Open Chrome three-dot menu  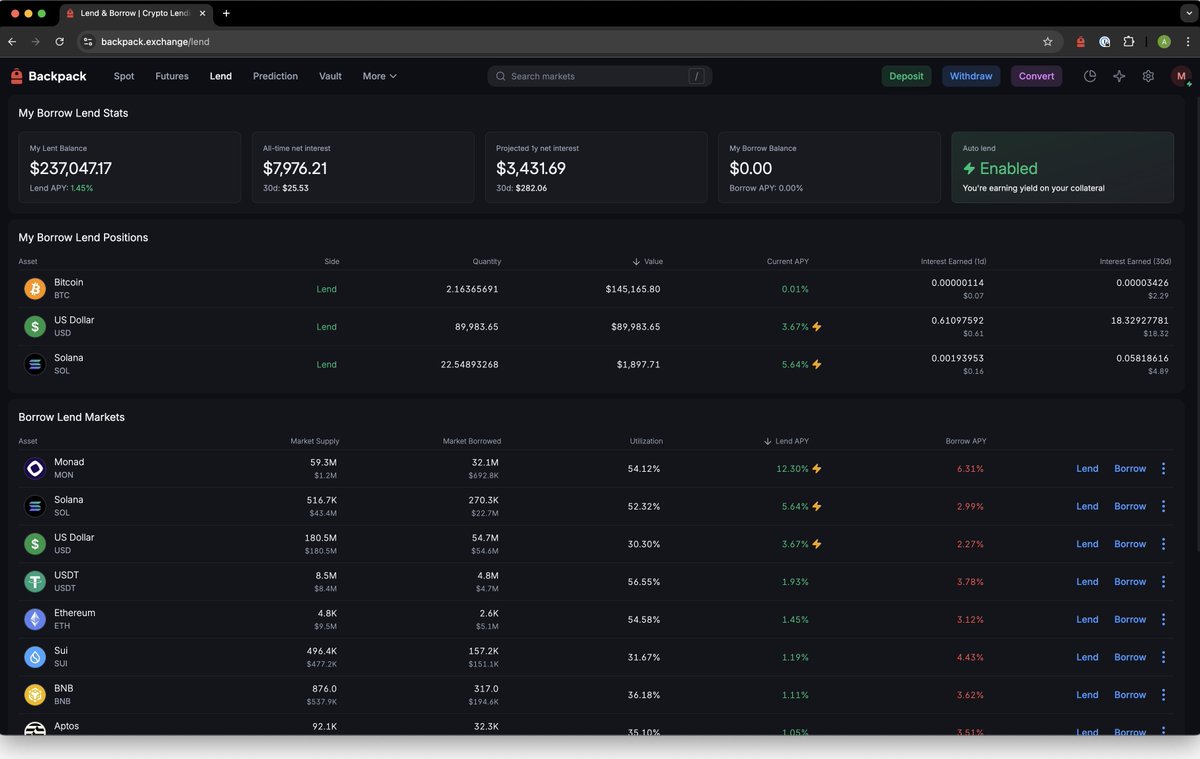click(1188, 42)
